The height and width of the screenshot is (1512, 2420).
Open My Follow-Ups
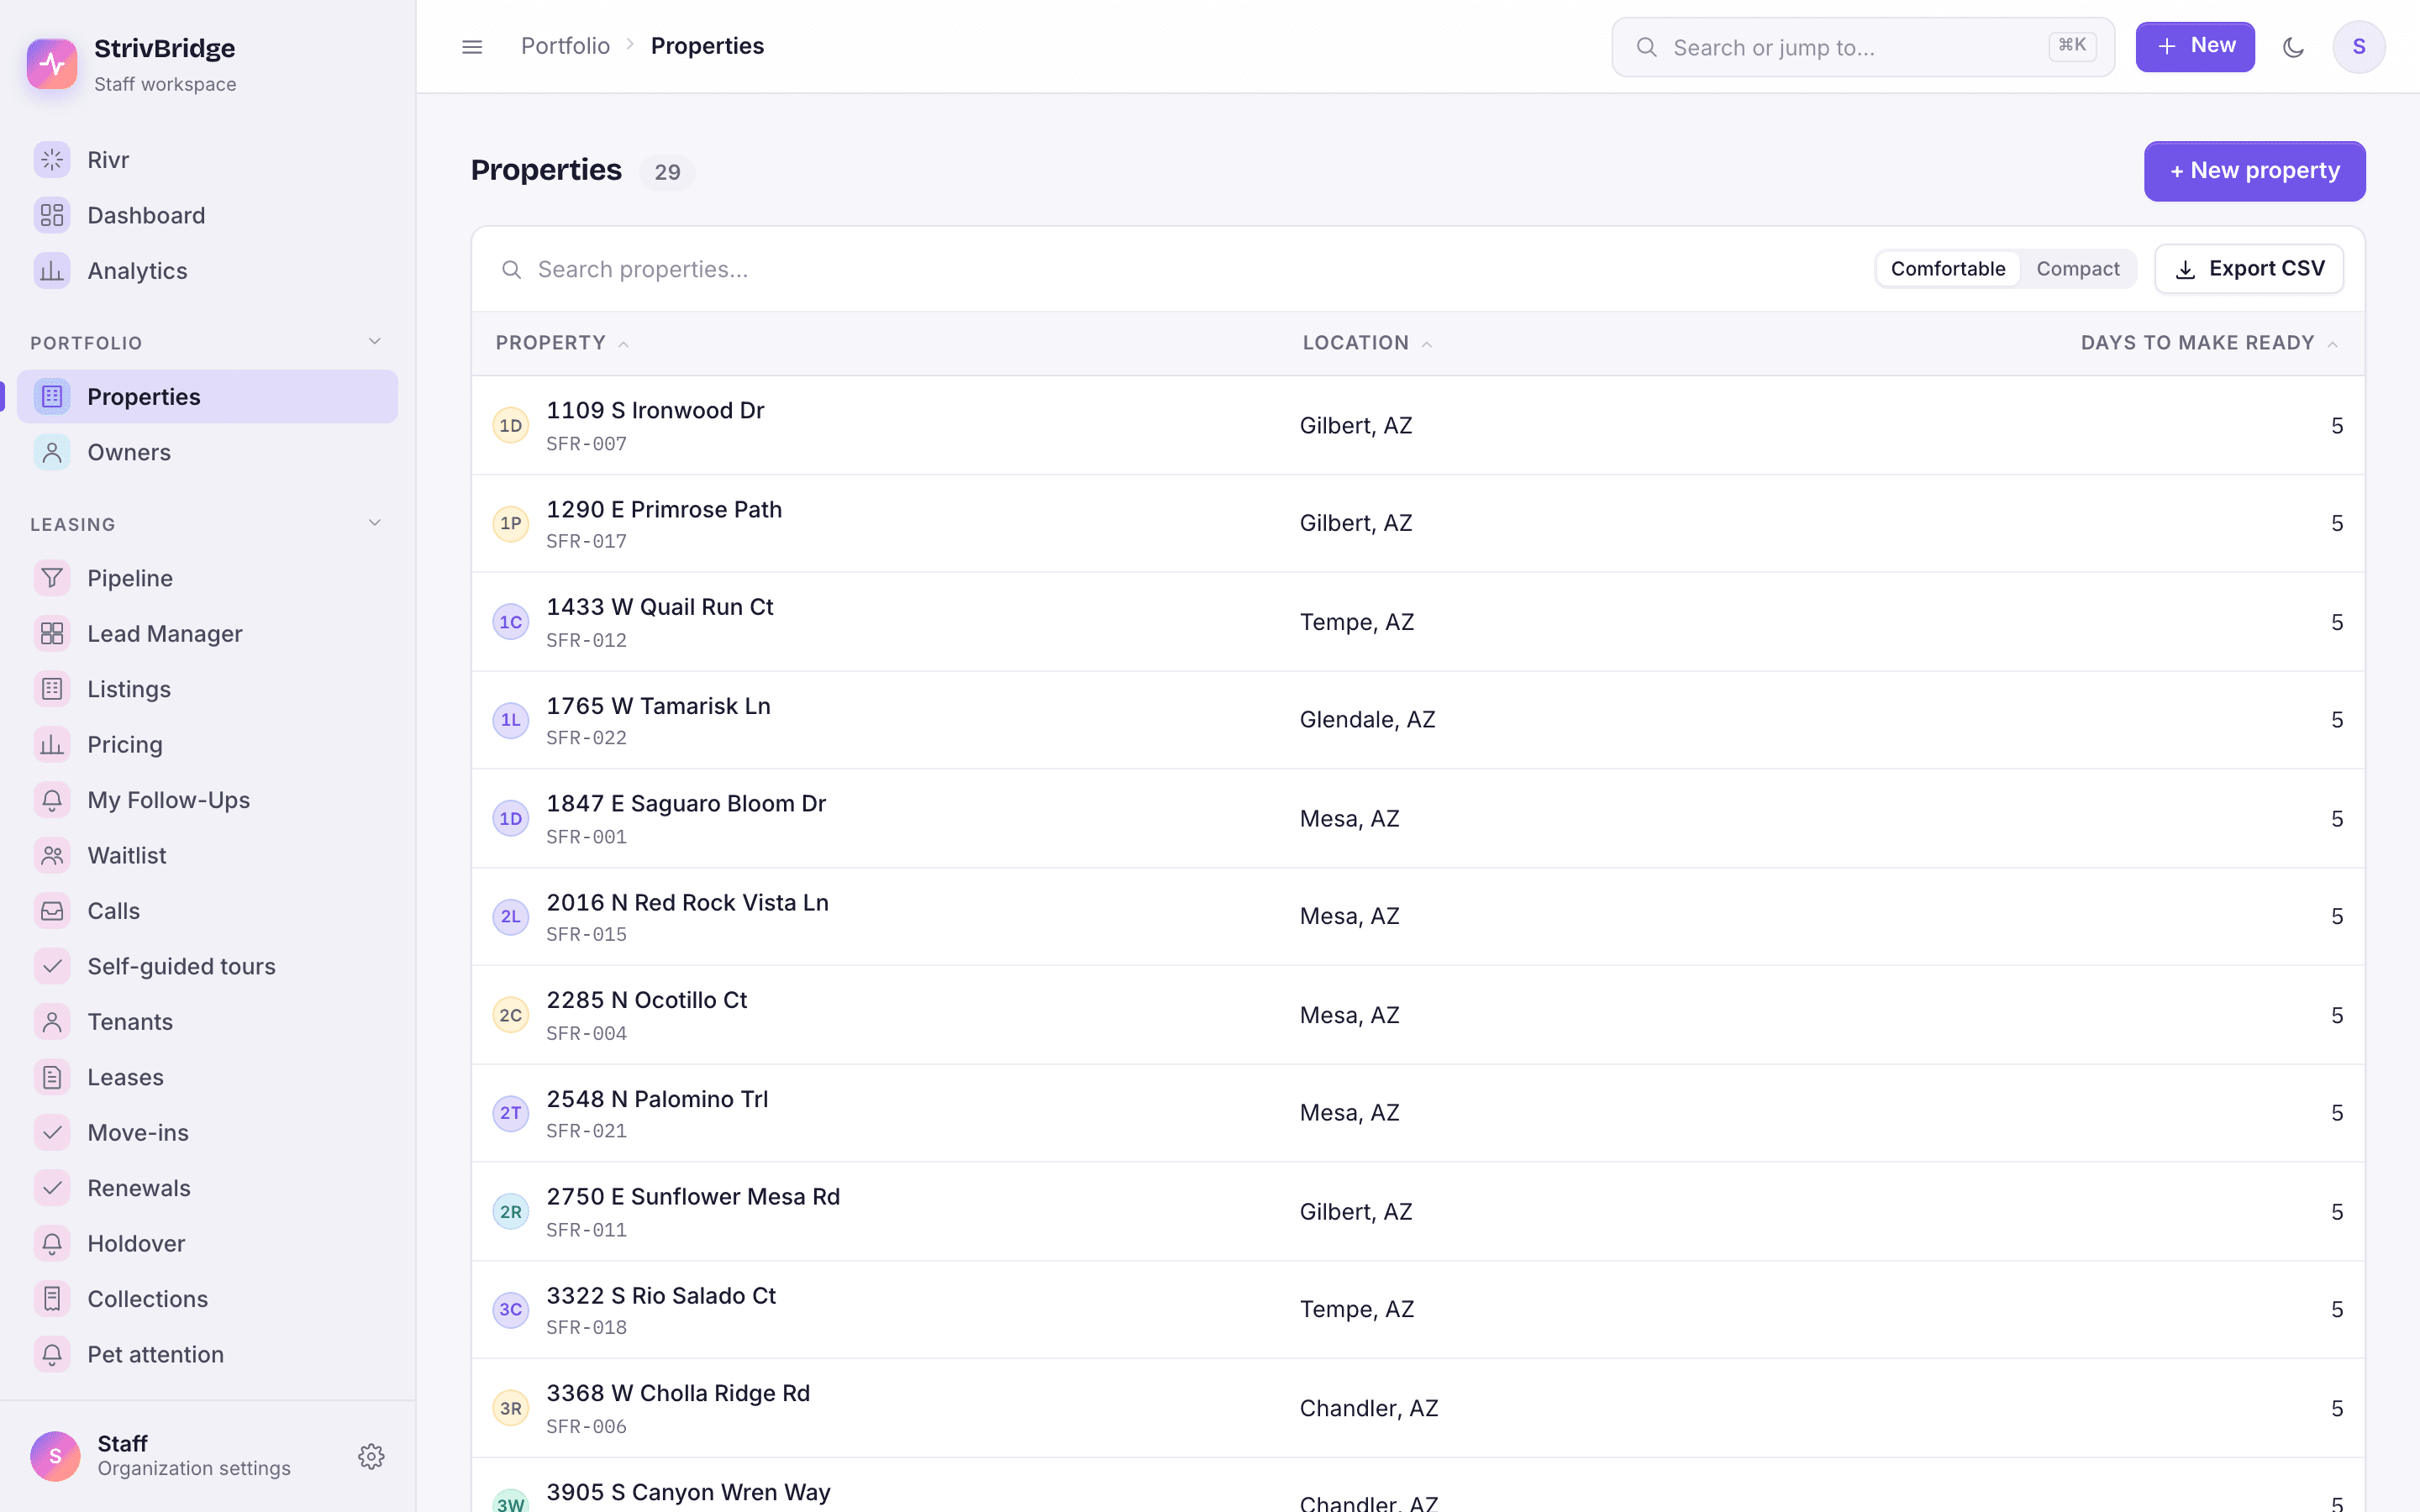(x=207, y=800)
